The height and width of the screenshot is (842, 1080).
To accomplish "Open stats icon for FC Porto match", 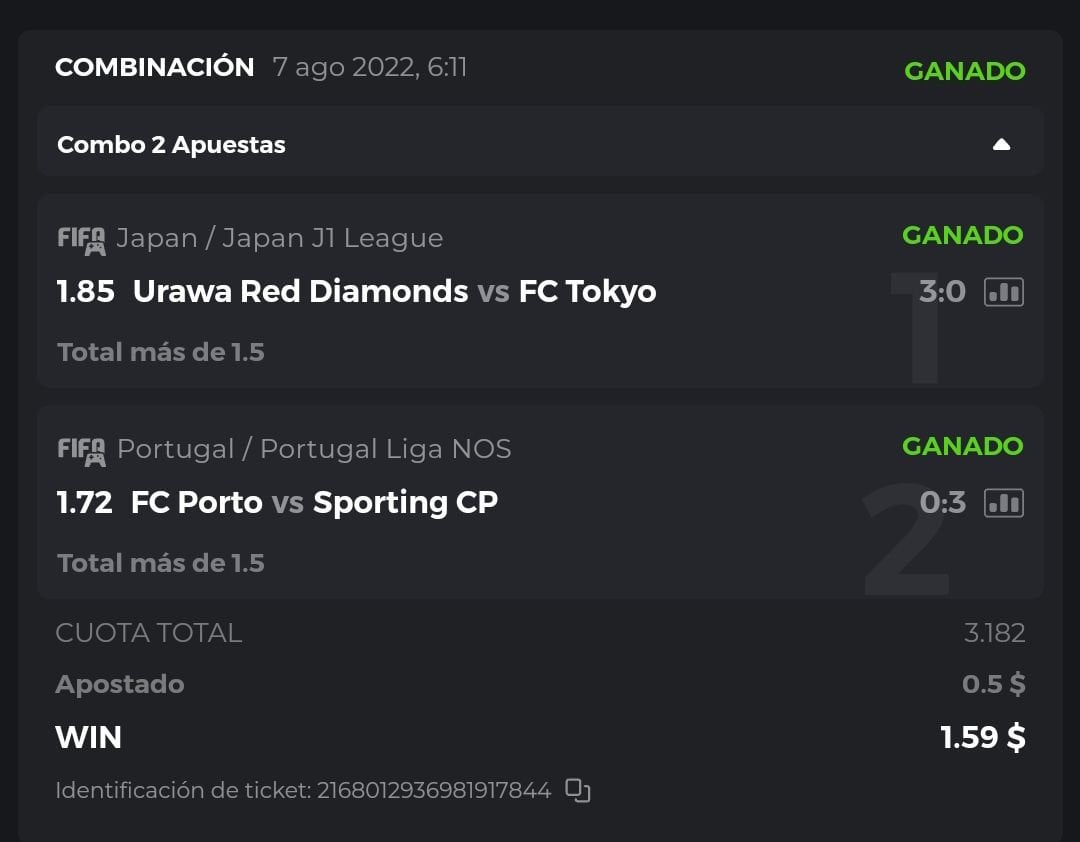I will [x=1004, y=503].
